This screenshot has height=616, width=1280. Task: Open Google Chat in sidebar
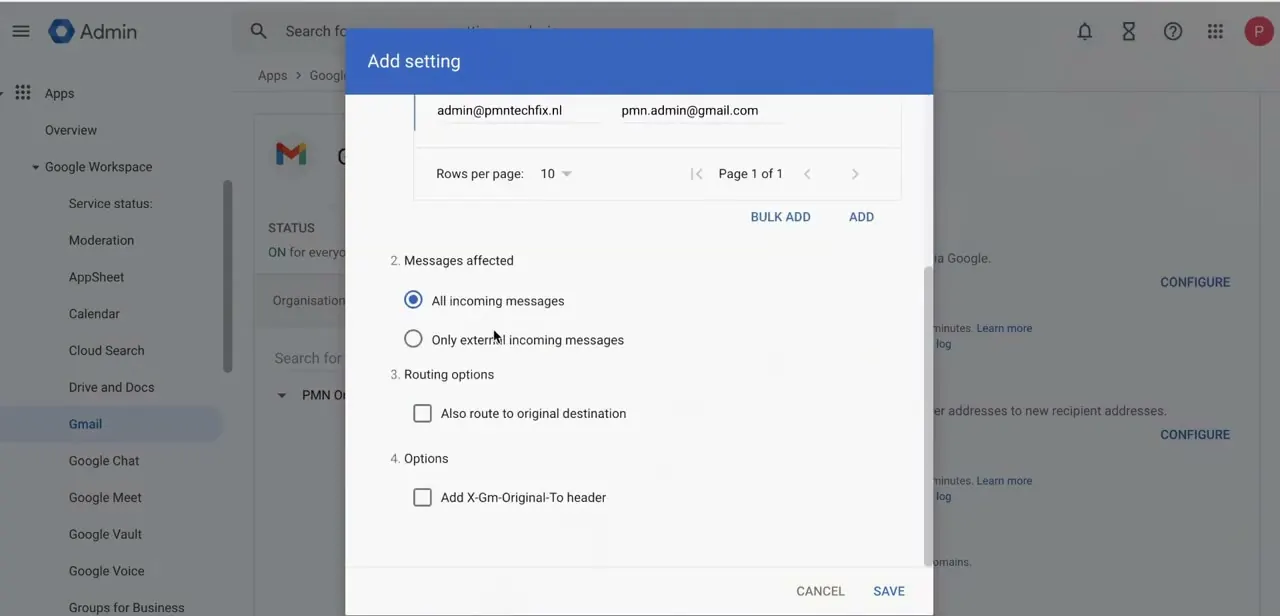click(104, 461)
